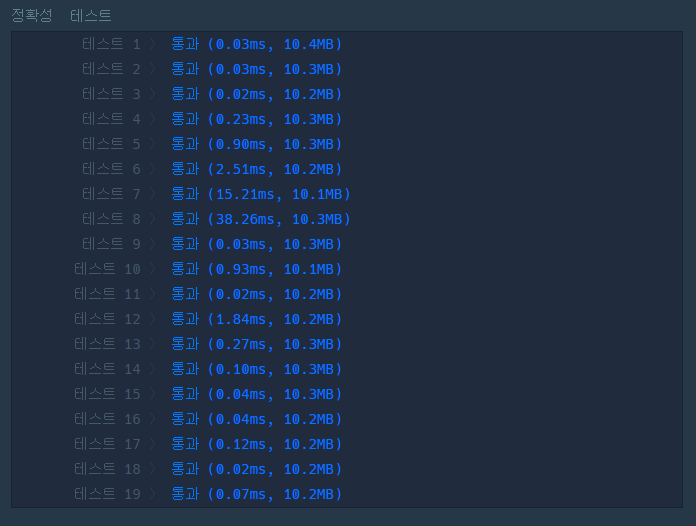696x526 pixels.
Task: Select the 테스트 2 row label
Action: [111, 69]
